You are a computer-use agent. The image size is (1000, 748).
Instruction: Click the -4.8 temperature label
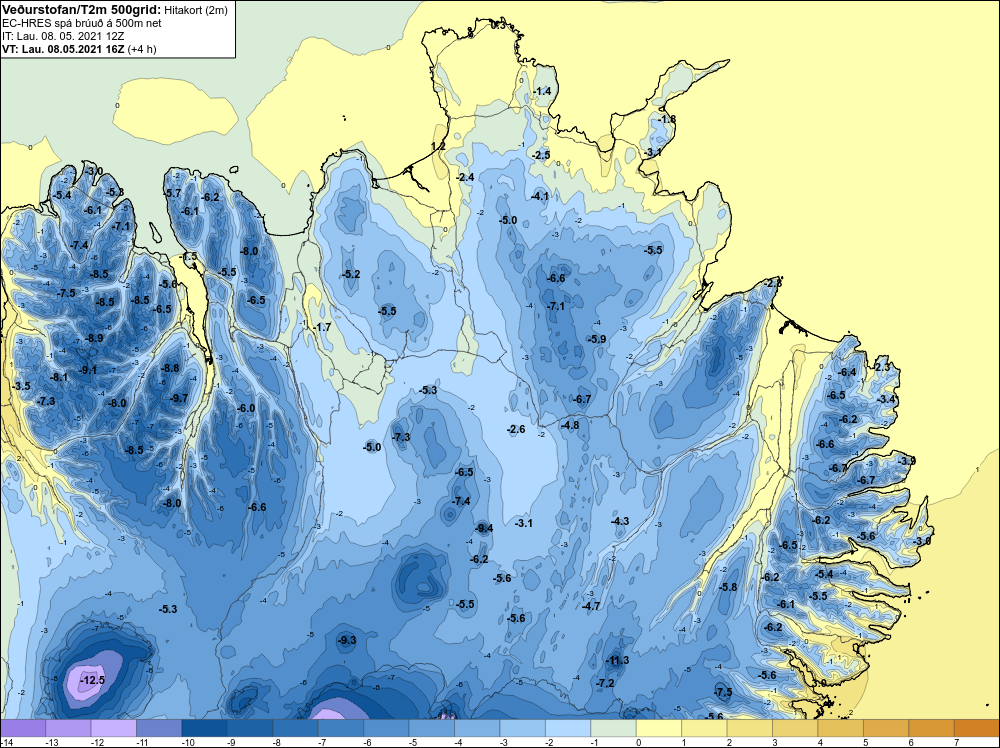[570, 425]
